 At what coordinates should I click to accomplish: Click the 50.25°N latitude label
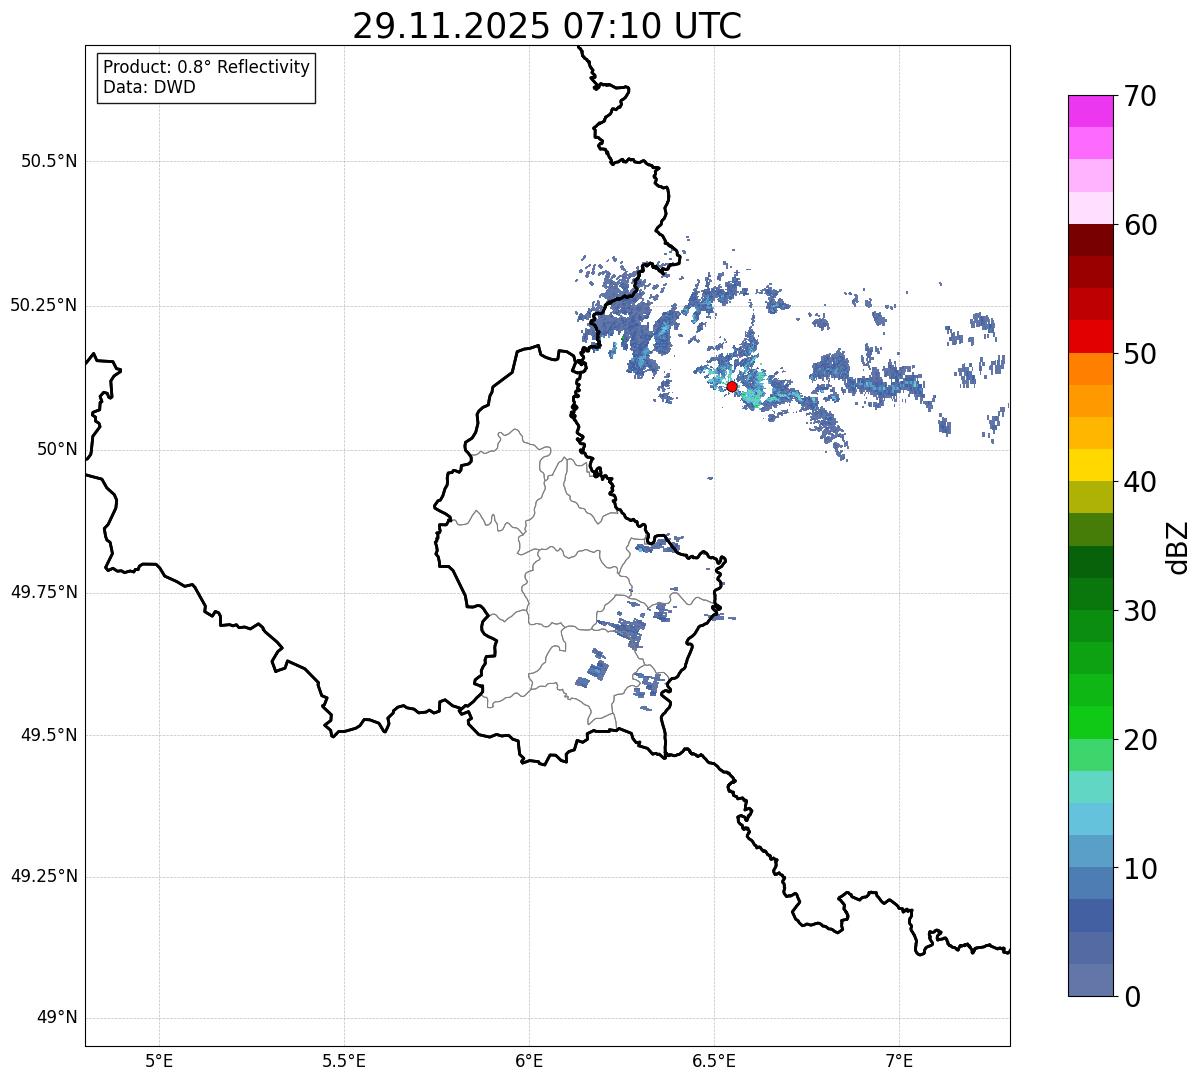44,305
